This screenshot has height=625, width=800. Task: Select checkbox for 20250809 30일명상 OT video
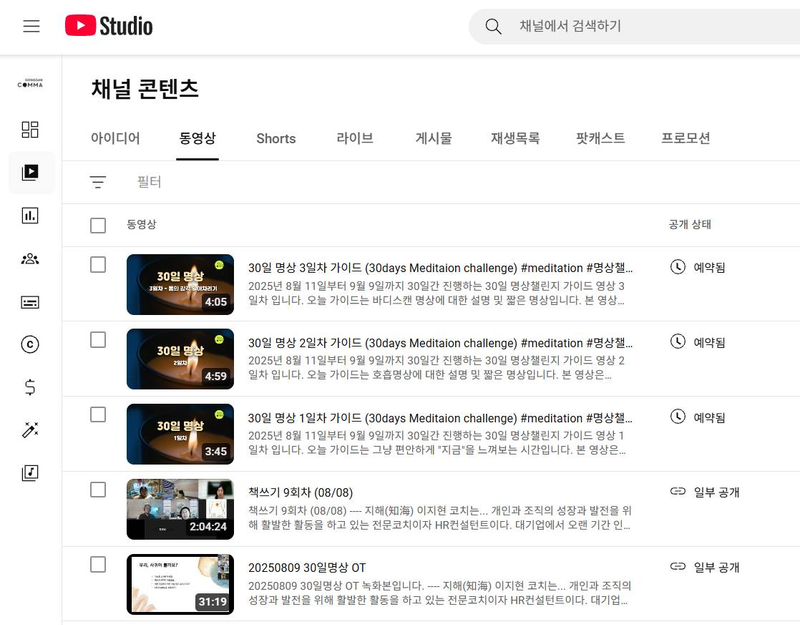pyautogui.click(x=98, y=565)
